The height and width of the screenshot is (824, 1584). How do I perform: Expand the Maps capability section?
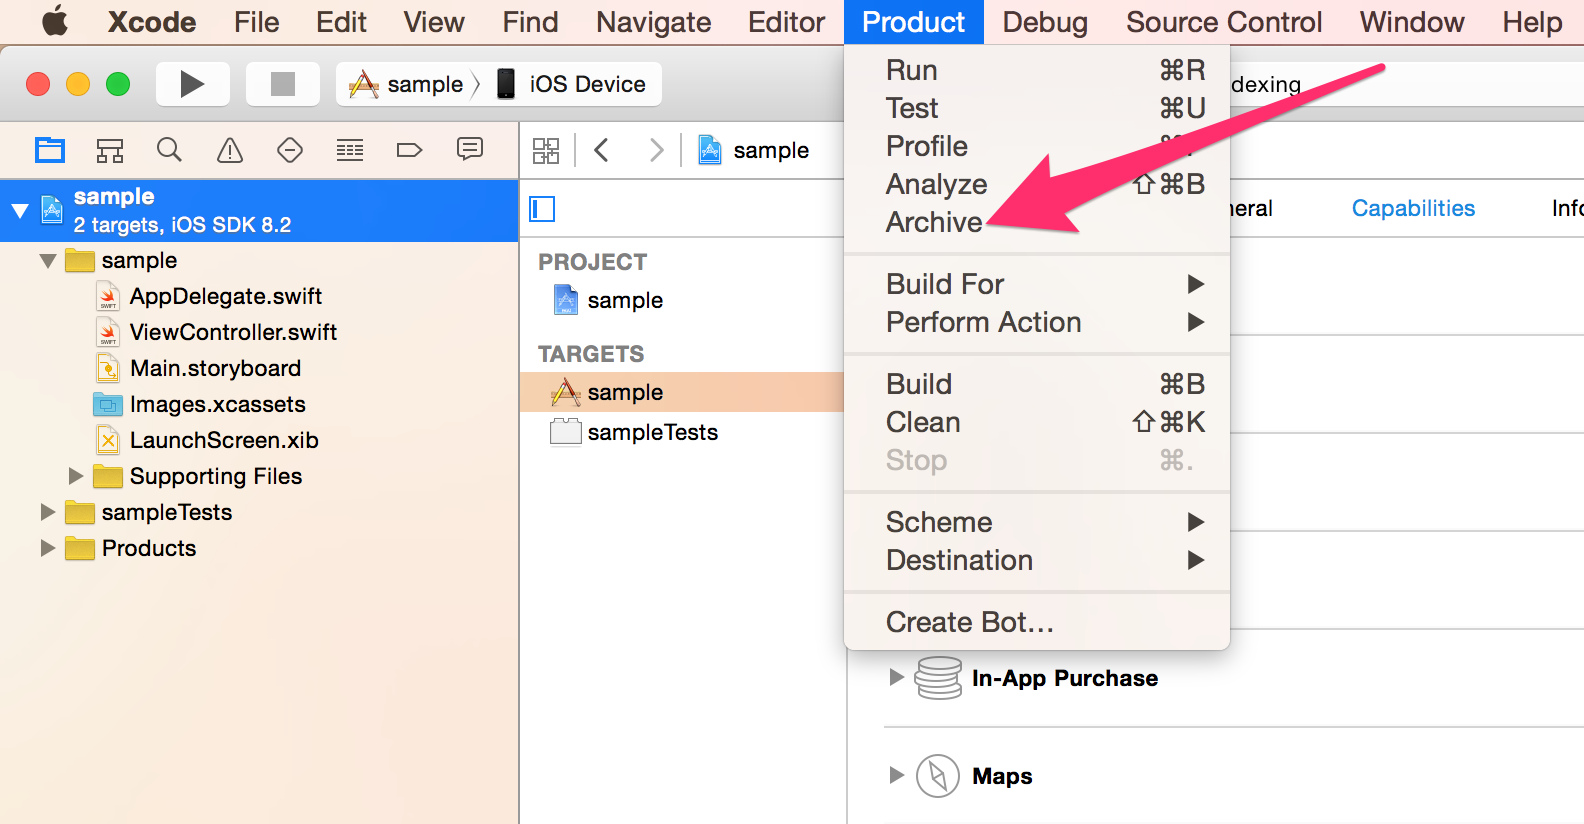coord(896,776)
